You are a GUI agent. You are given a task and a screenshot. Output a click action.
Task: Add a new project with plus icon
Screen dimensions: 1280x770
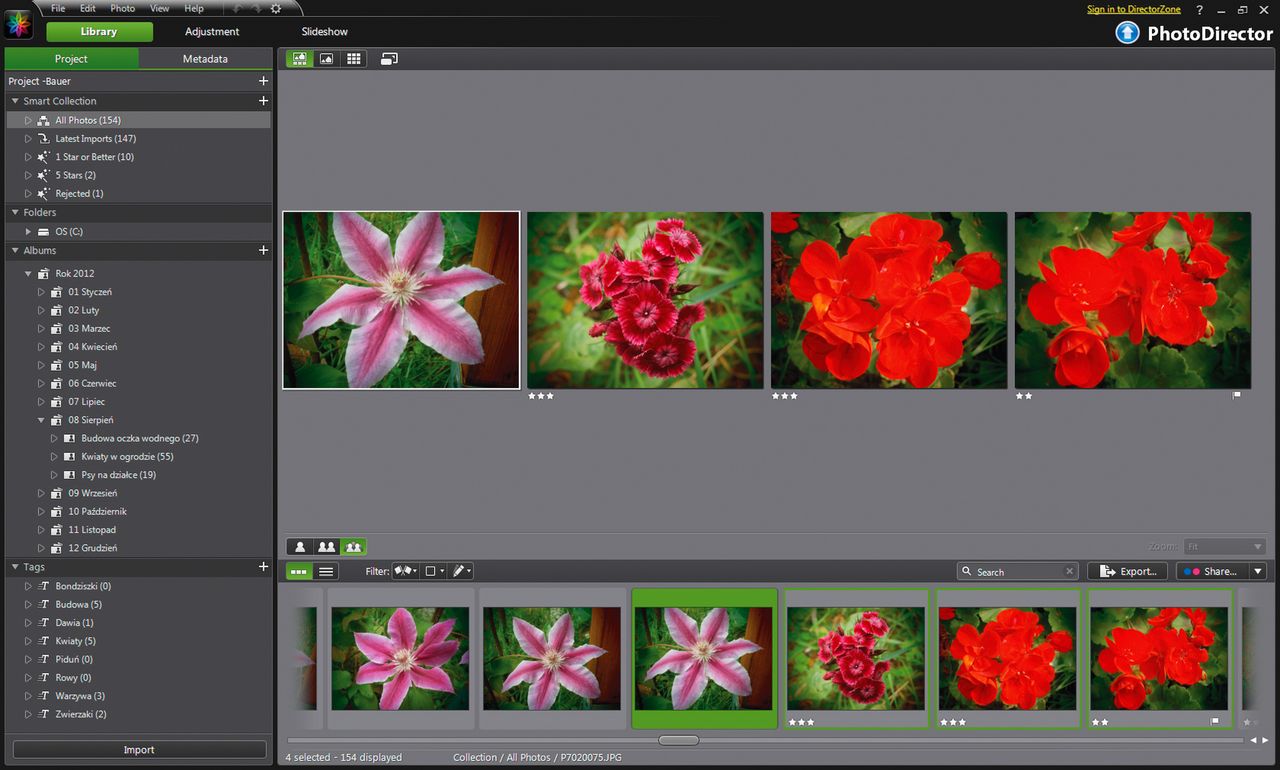pyautogui.click(x=263, y=81)
